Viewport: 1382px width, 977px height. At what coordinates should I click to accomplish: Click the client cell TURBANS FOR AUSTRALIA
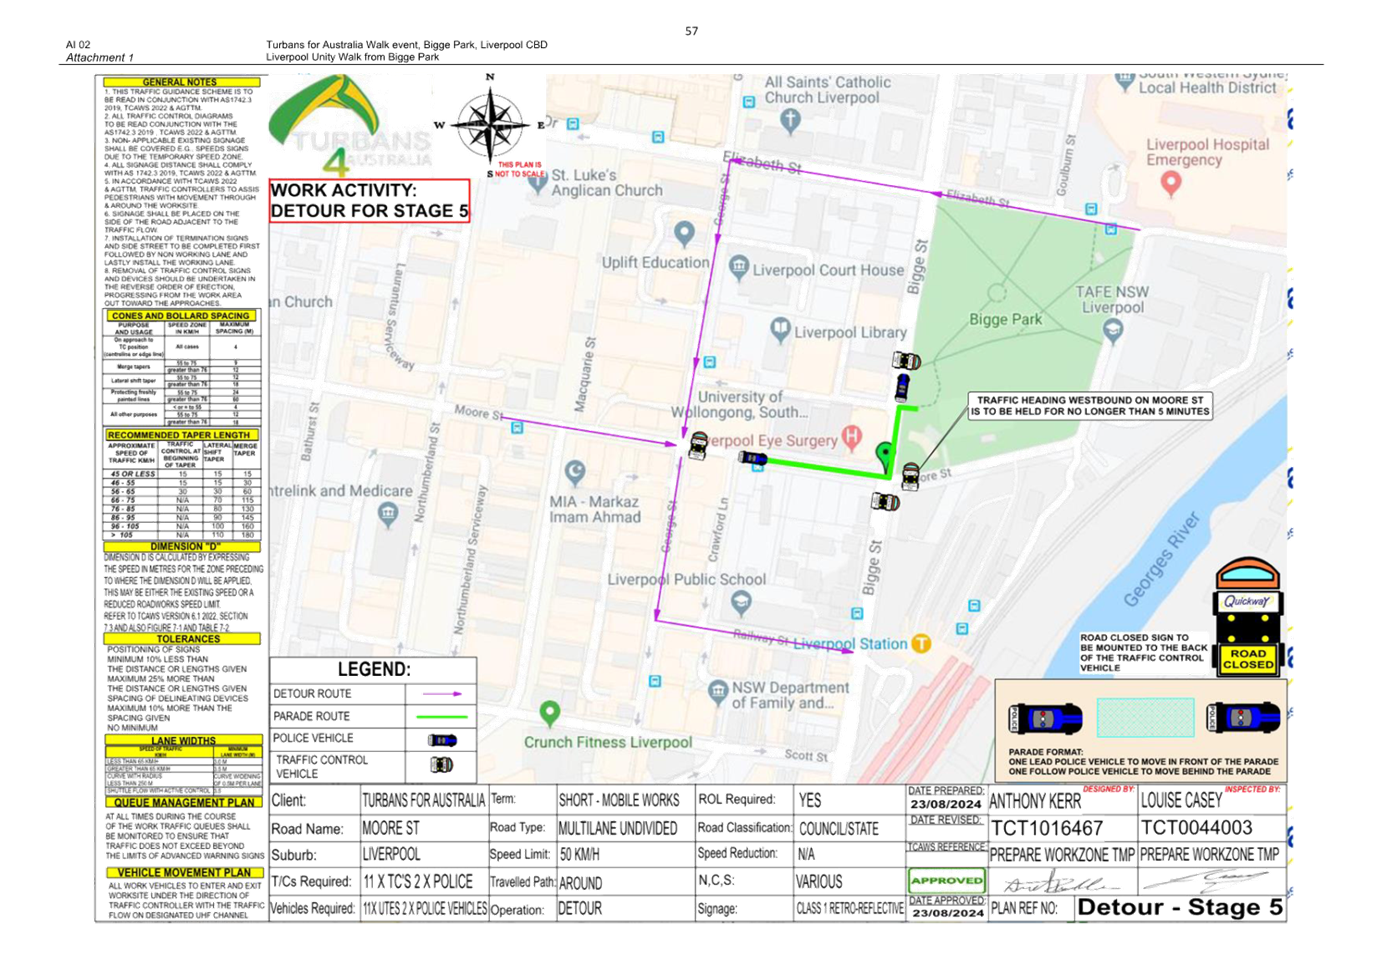click(x=423, y=800)
